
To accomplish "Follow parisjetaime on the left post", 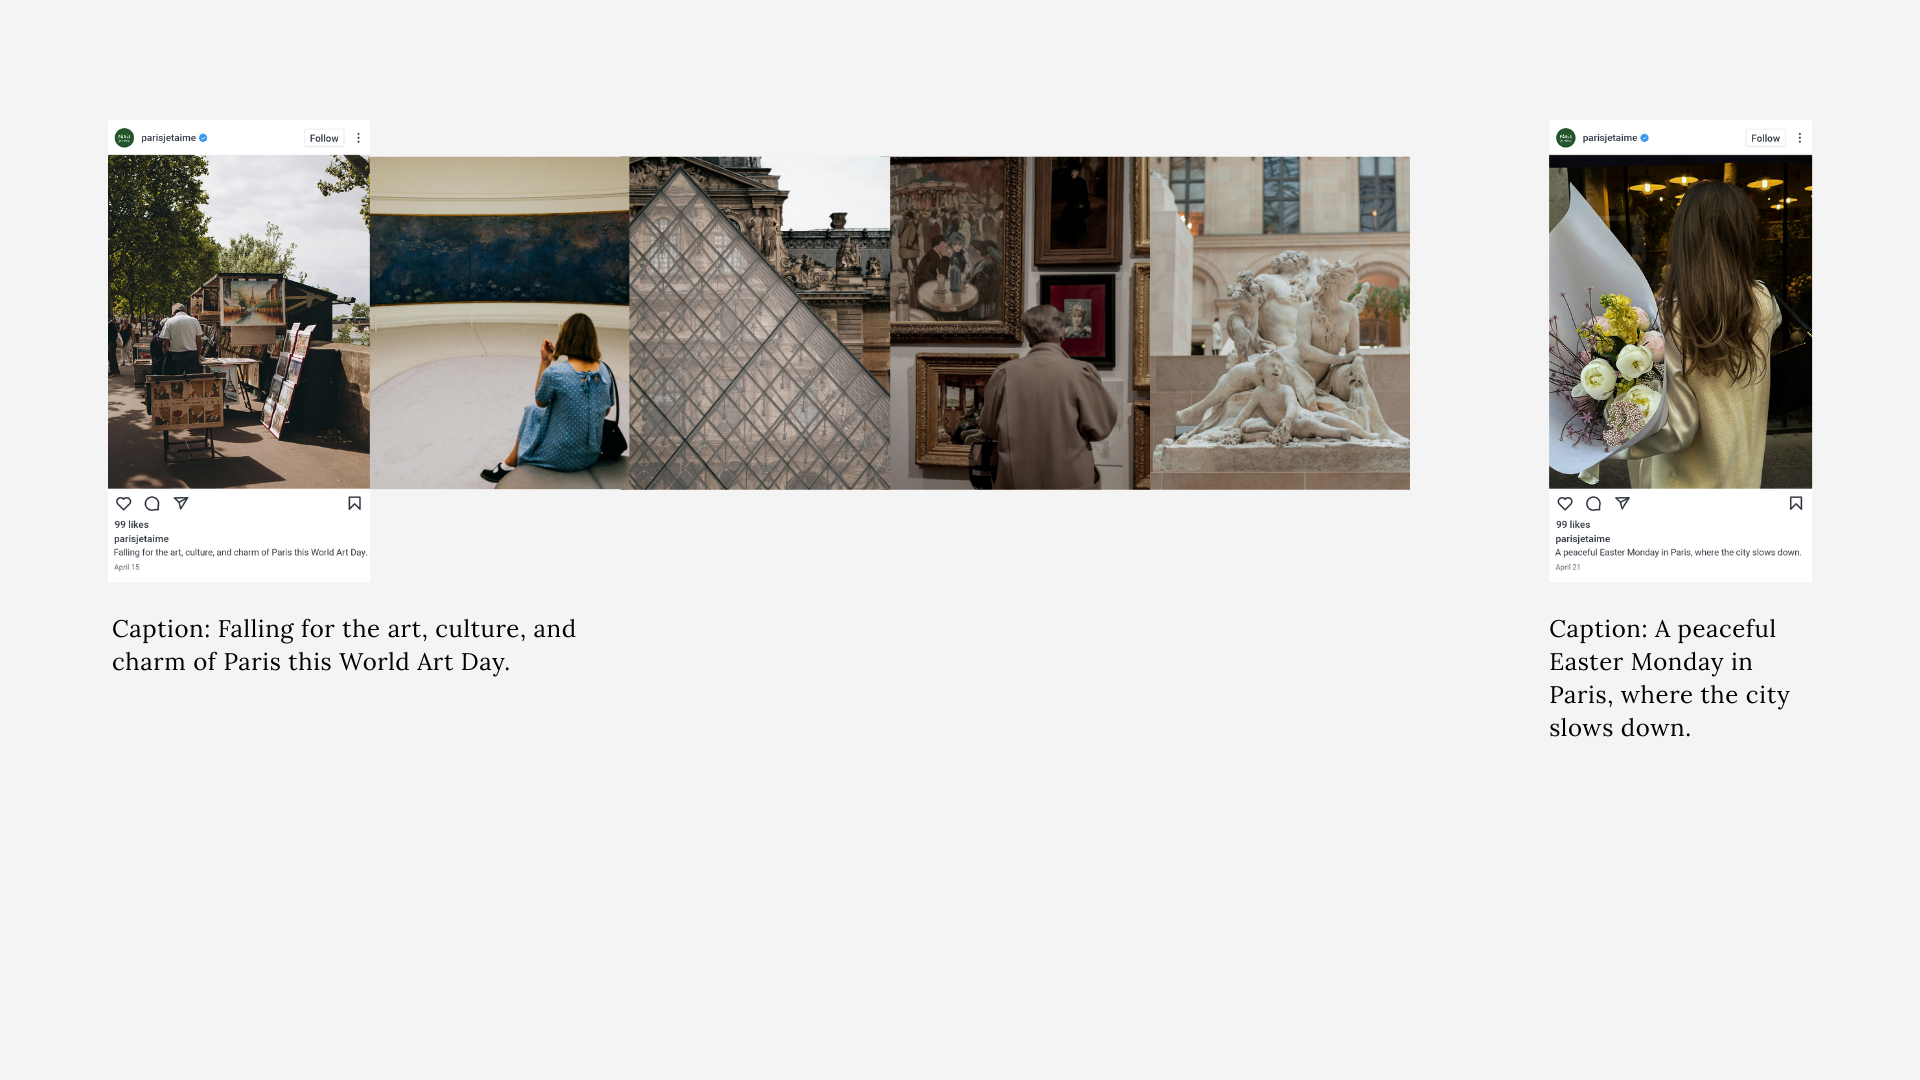I will 324,138.
